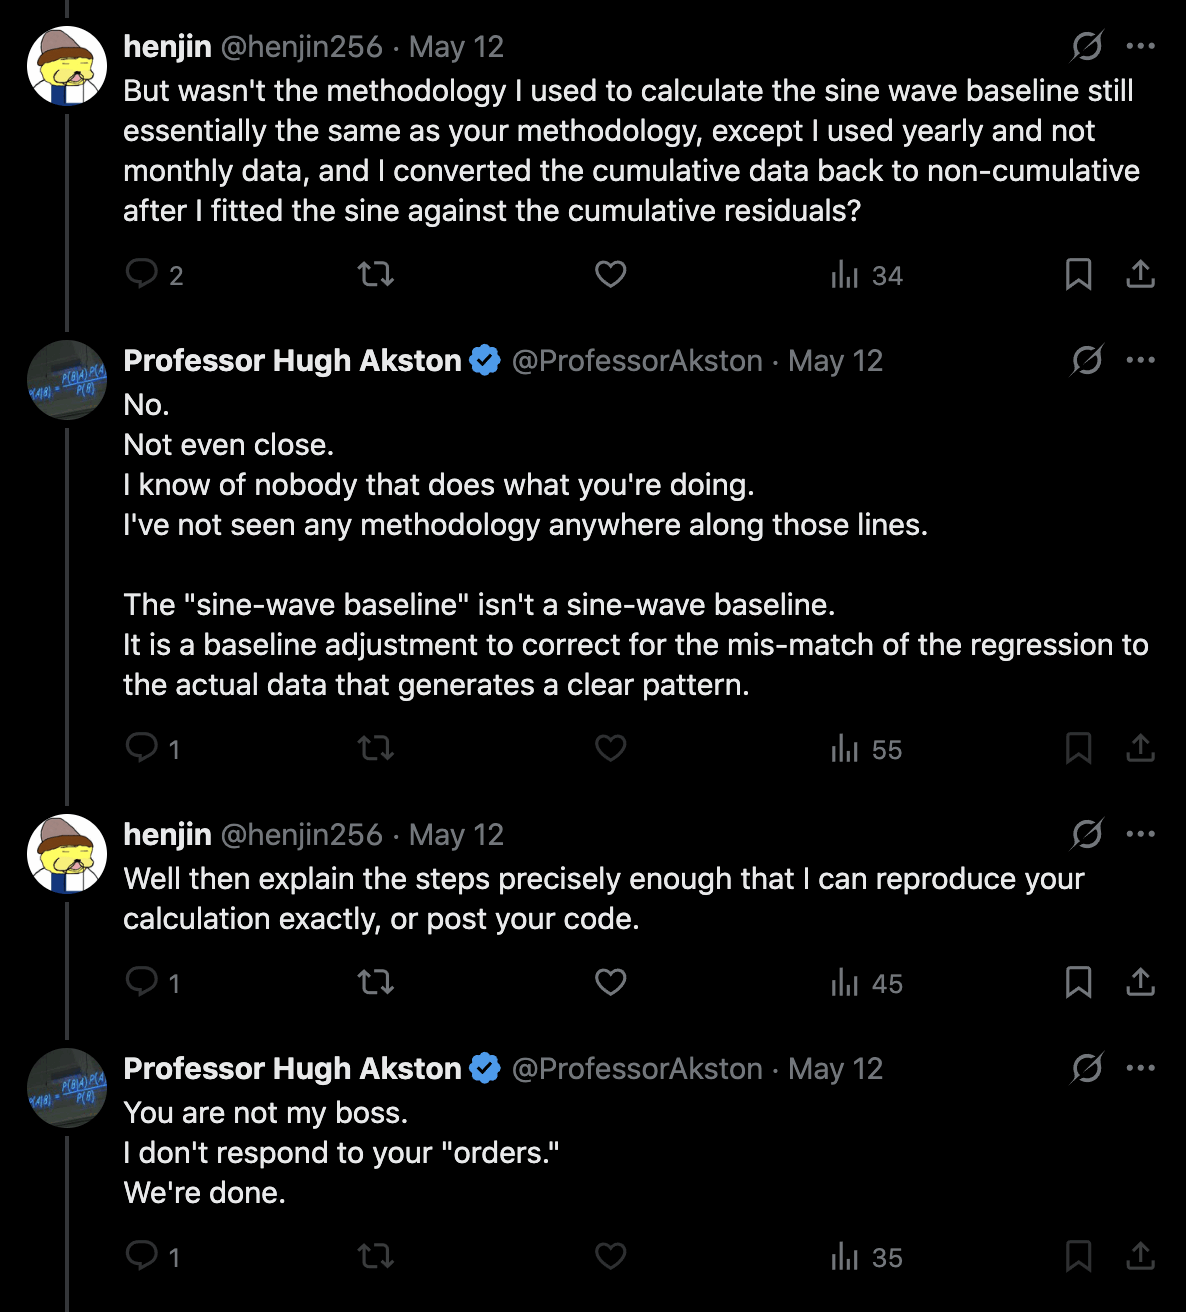Bookmark henjin's first tweet
The height and width of the screenshot is (1312, 1186).
[1078, 274]
